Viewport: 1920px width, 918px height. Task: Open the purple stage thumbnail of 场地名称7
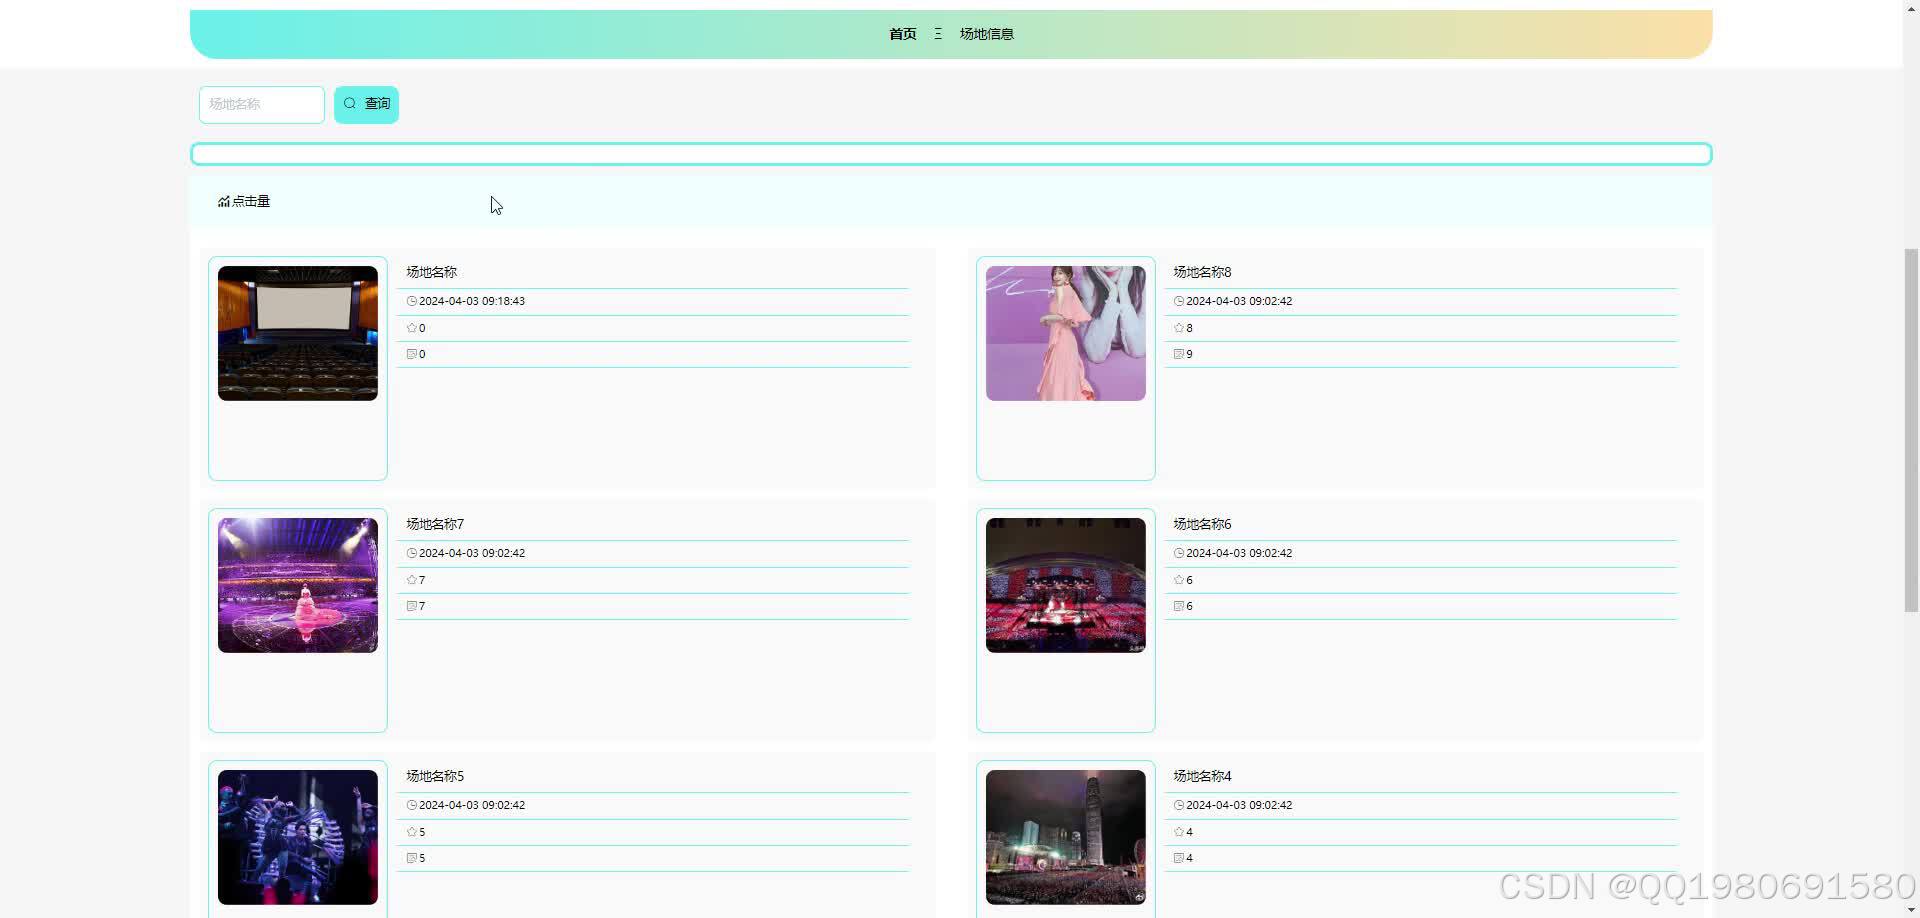tap(298, 585)
